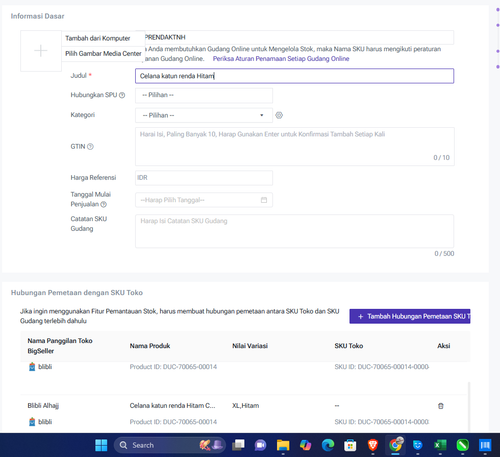Open the blue face app in taskbar

coord(418,445)
